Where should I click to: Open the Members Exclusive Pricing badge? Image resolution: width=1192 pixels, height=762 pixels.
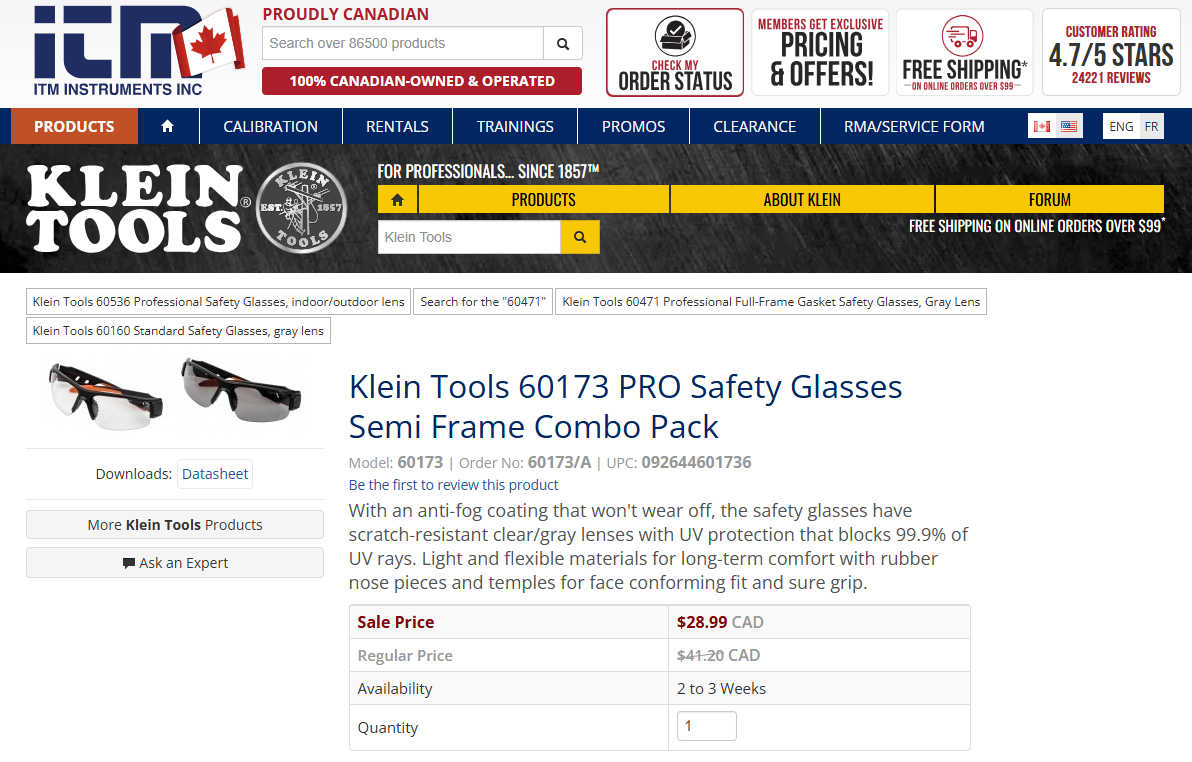819,51
